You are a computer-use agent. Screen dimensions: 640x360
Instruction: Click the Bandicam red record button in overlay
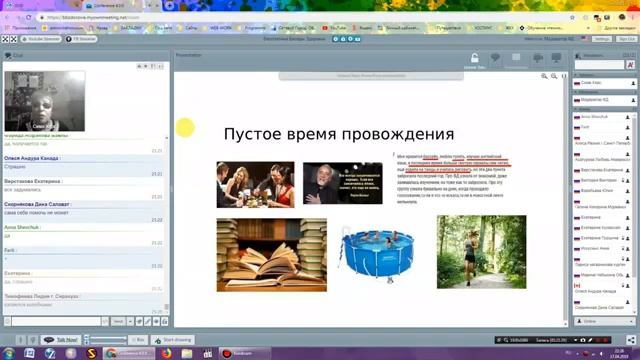(607, 340)
